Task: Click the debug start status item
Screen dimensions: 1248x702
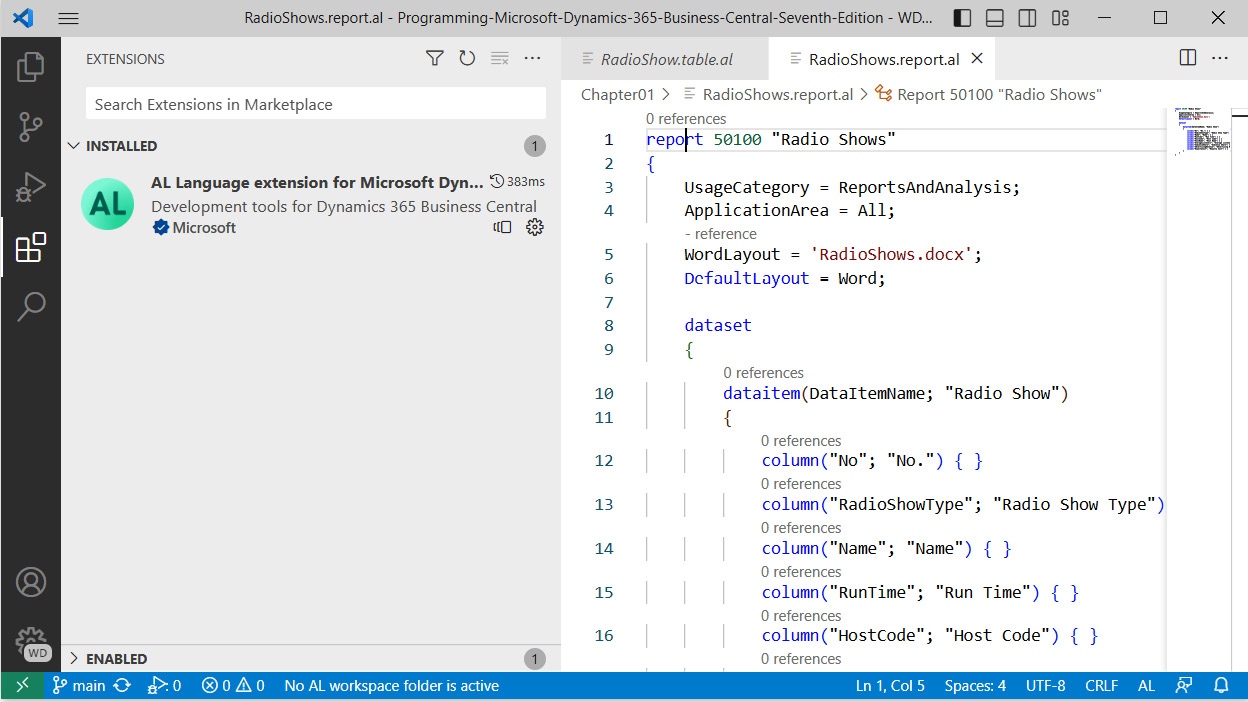Action: point(164,686)
